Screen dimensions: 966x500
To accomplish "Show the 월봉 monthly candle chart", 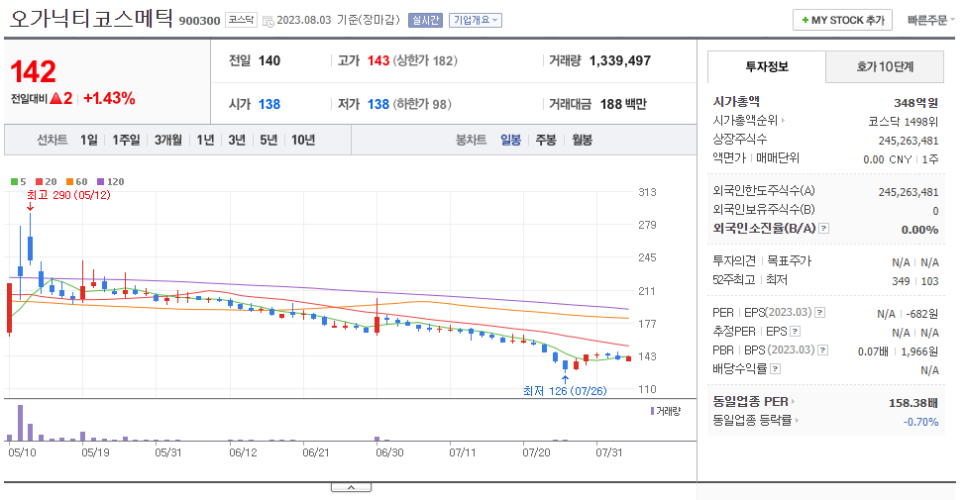I will [582, 140].
